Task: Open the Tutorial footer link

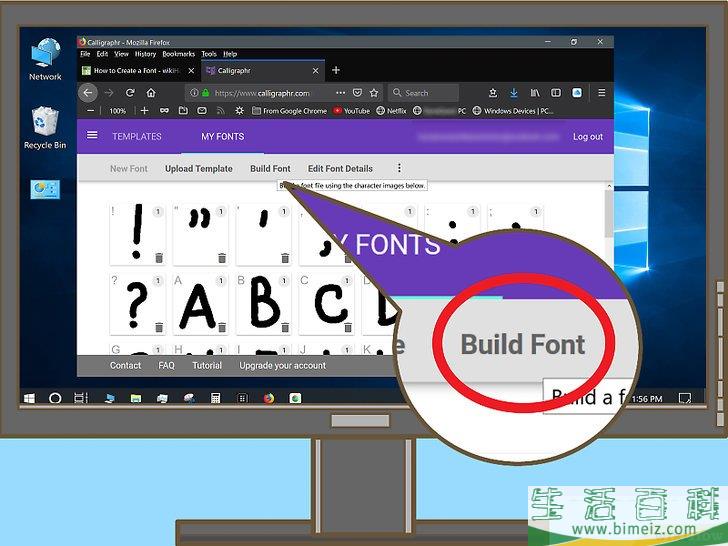Action: click(x=207, y=365)
